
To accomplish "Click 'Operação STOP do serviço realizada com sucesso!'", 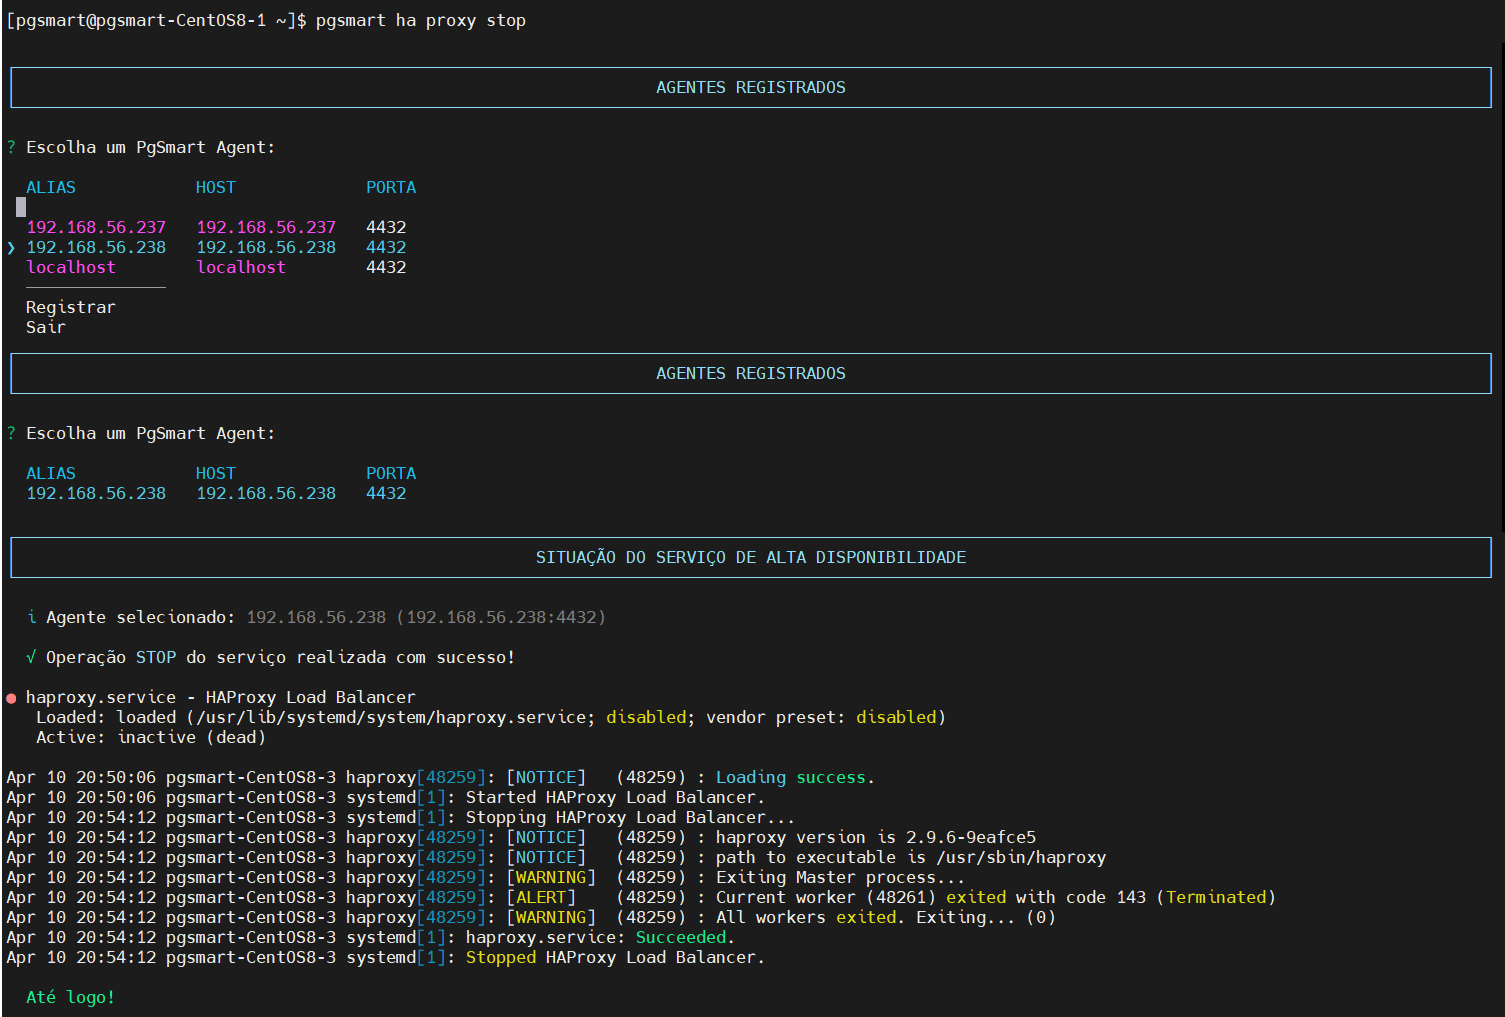I will (281, 657).
